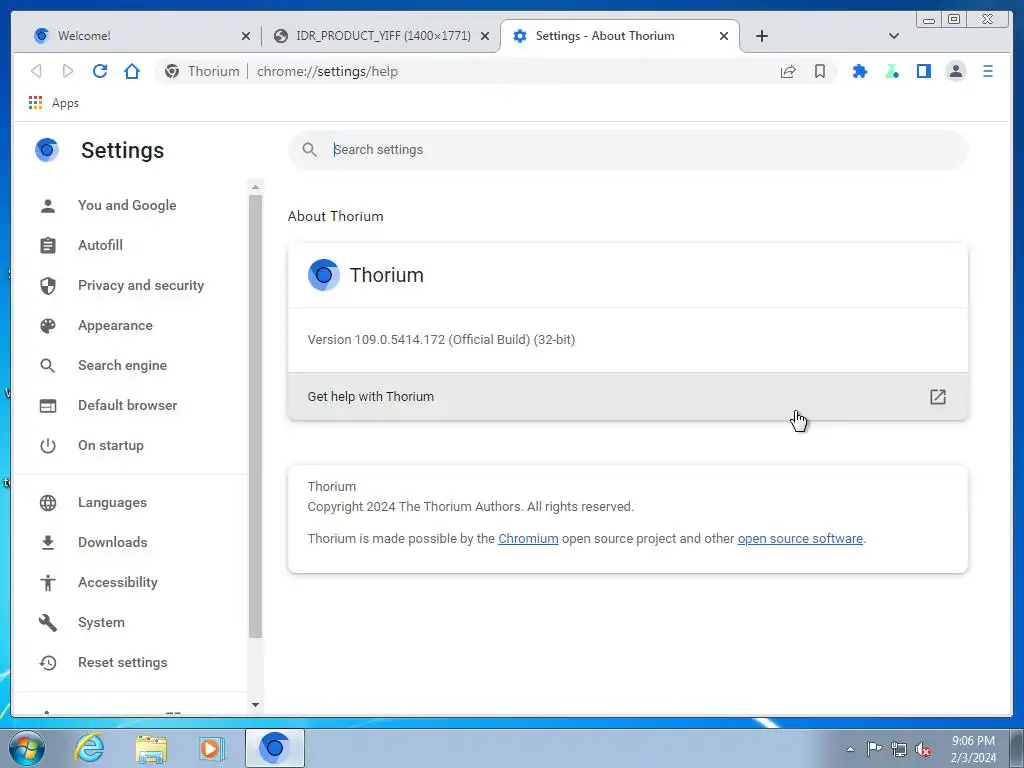The image size is (1024, 768).
Task: Show hidden system tray icons
Action: (850, 749)
